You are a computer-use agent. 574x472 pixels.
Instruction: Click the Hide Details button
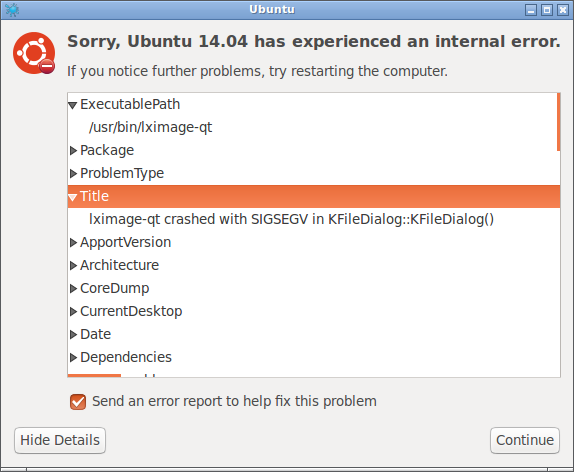click(60, 440)
